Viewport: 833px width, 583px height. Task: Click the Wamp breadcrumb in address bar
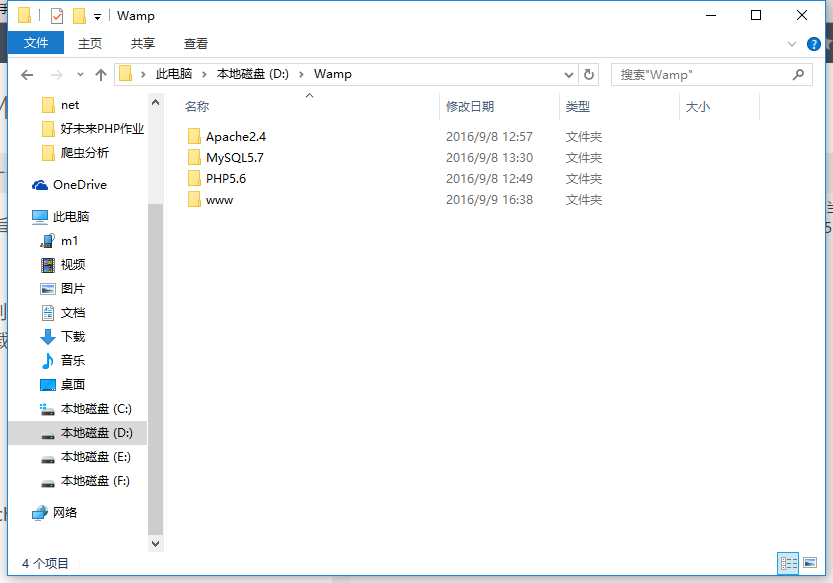333,74
